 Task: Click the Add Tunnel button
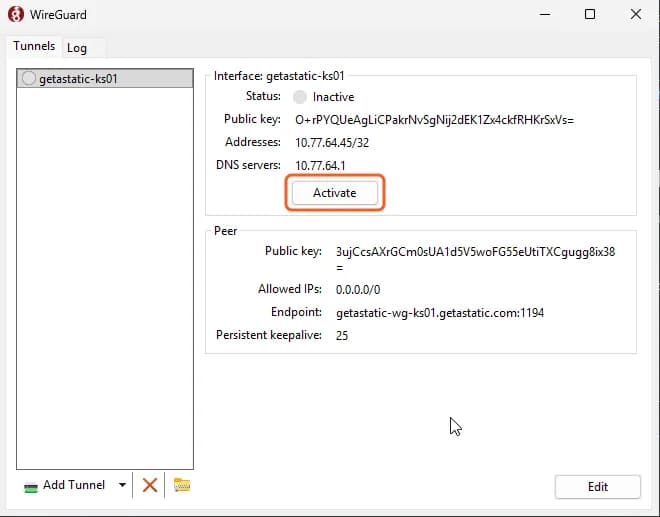click(x=65, y=485)
